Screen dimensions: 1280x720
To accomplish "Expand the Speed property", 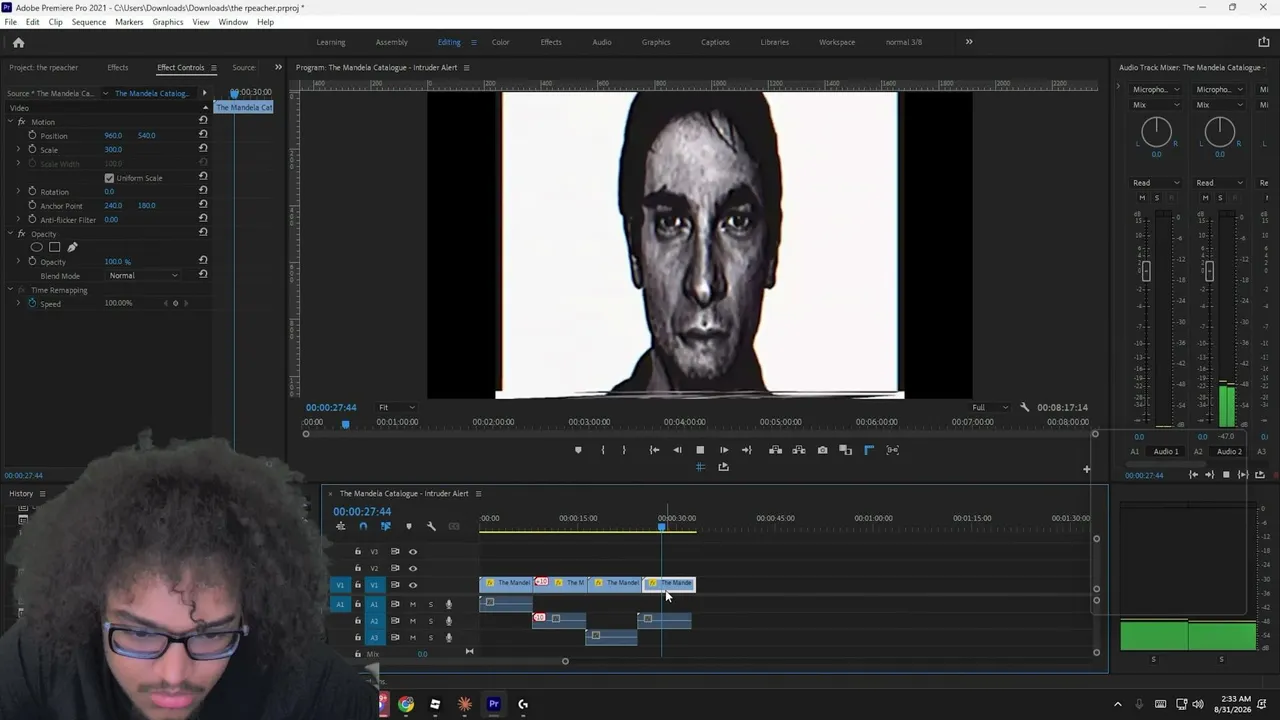I will point(18,303).
